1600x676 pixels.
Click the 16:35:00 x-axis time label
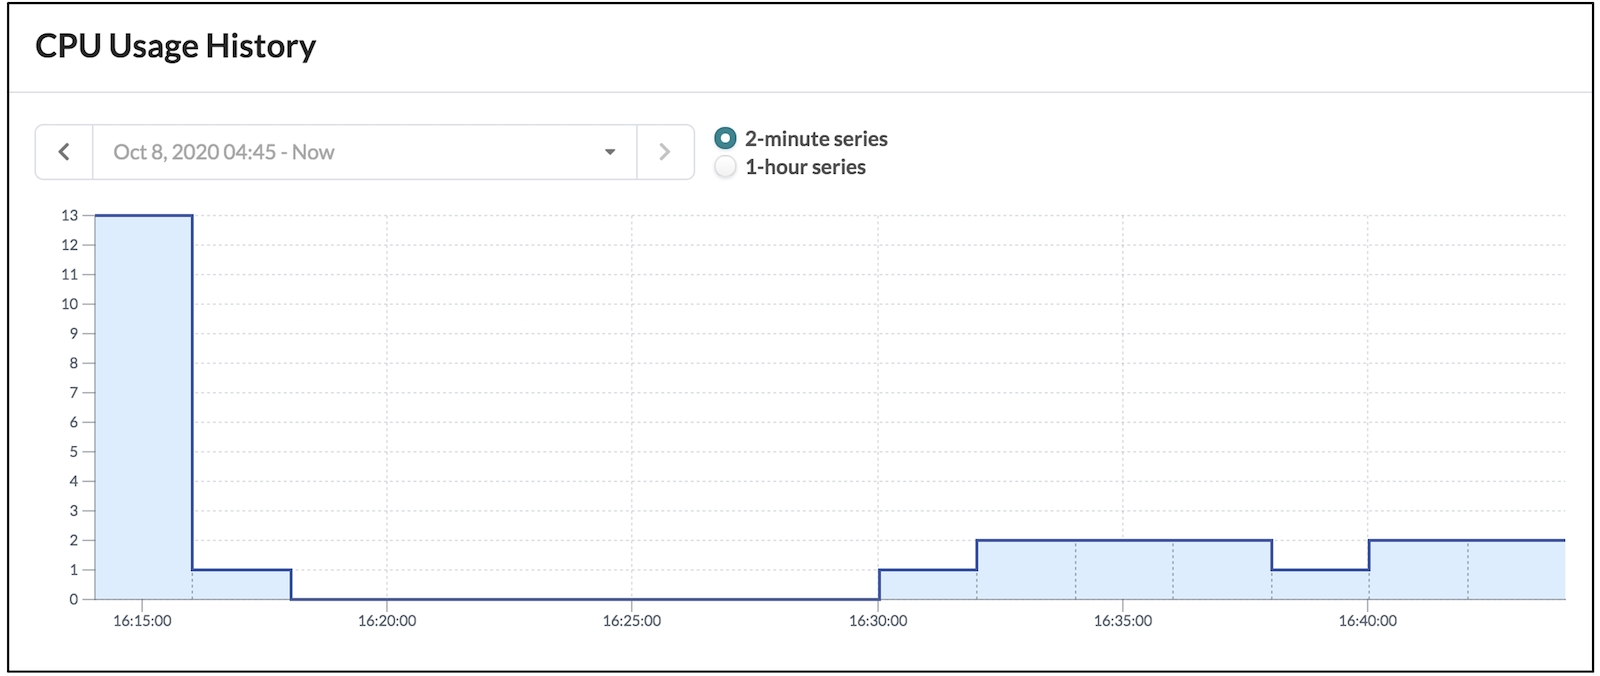[x=1123, y=621]
